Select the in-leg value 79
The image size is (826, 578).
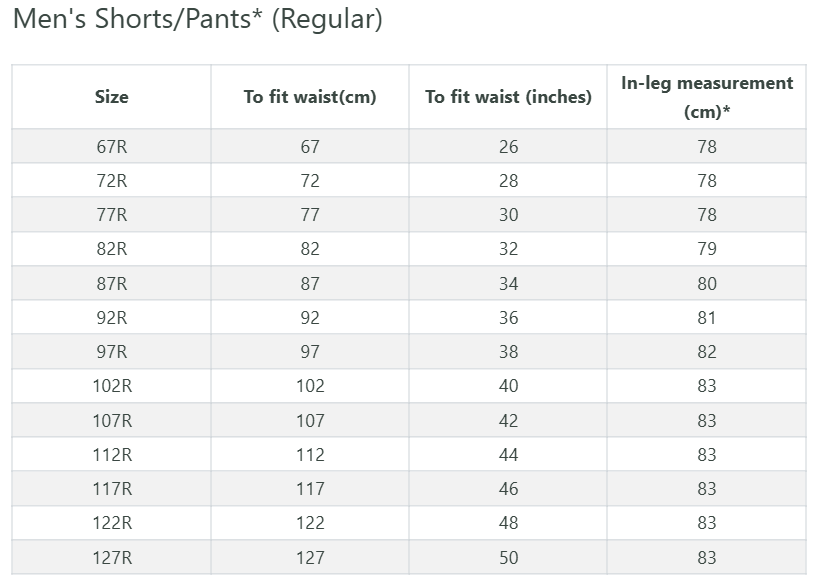click(707, 250)
